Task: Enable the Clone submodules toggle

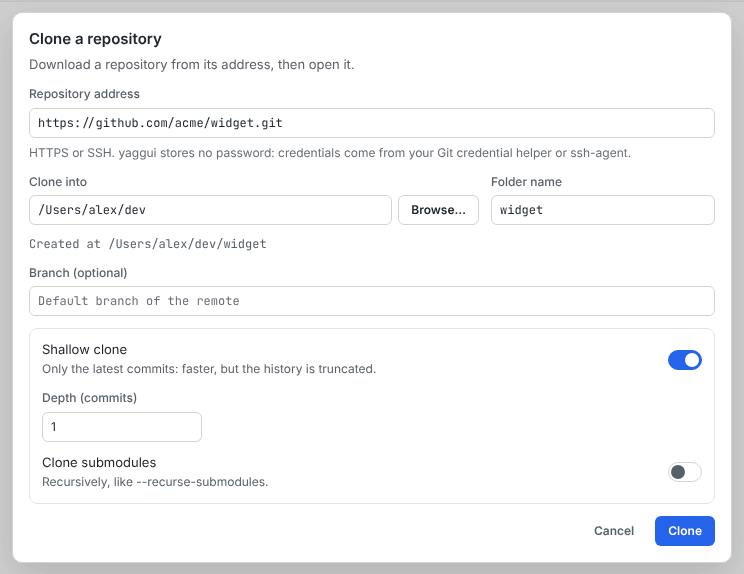Action: tap(684, 472)
